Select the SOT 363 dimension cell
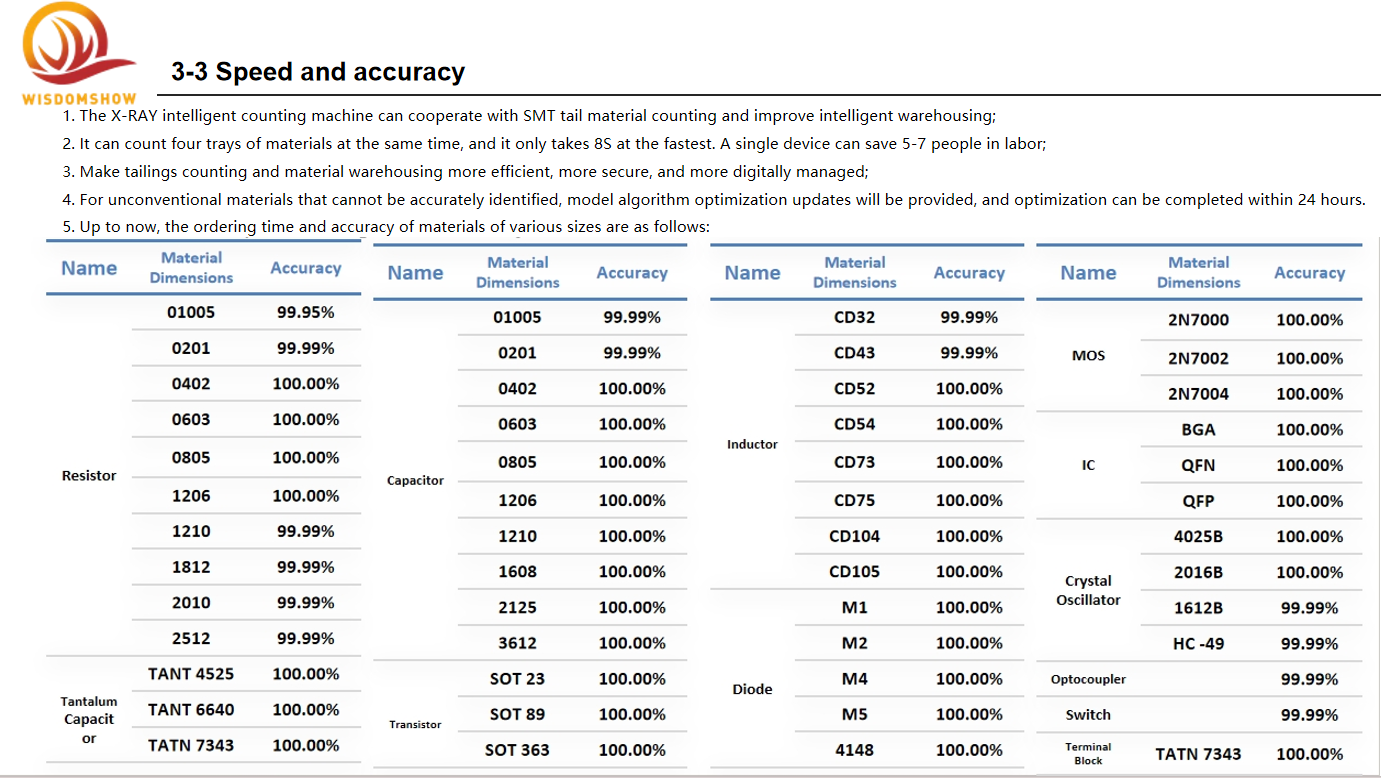Image resolution: width=1381 pixels, height=778 pixels. pos(517,750)
